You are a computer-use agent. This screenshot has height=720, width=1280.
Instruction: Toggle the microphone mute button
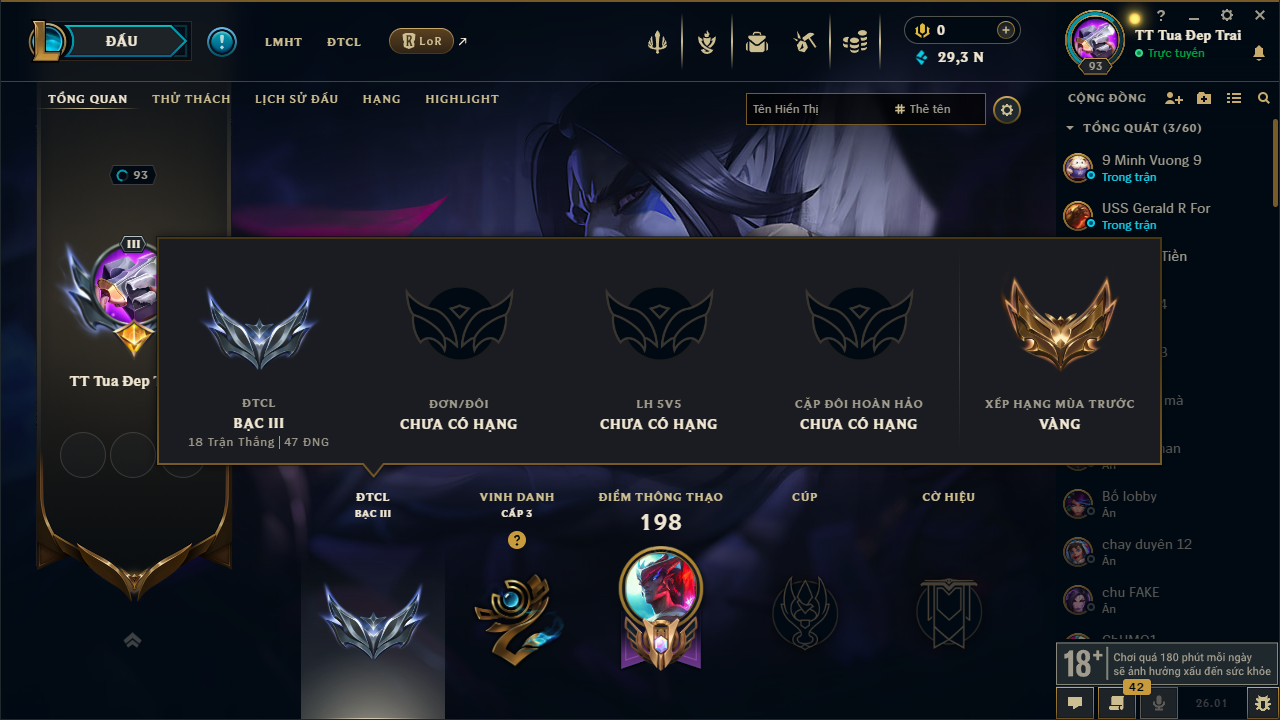pos(1159,703)
